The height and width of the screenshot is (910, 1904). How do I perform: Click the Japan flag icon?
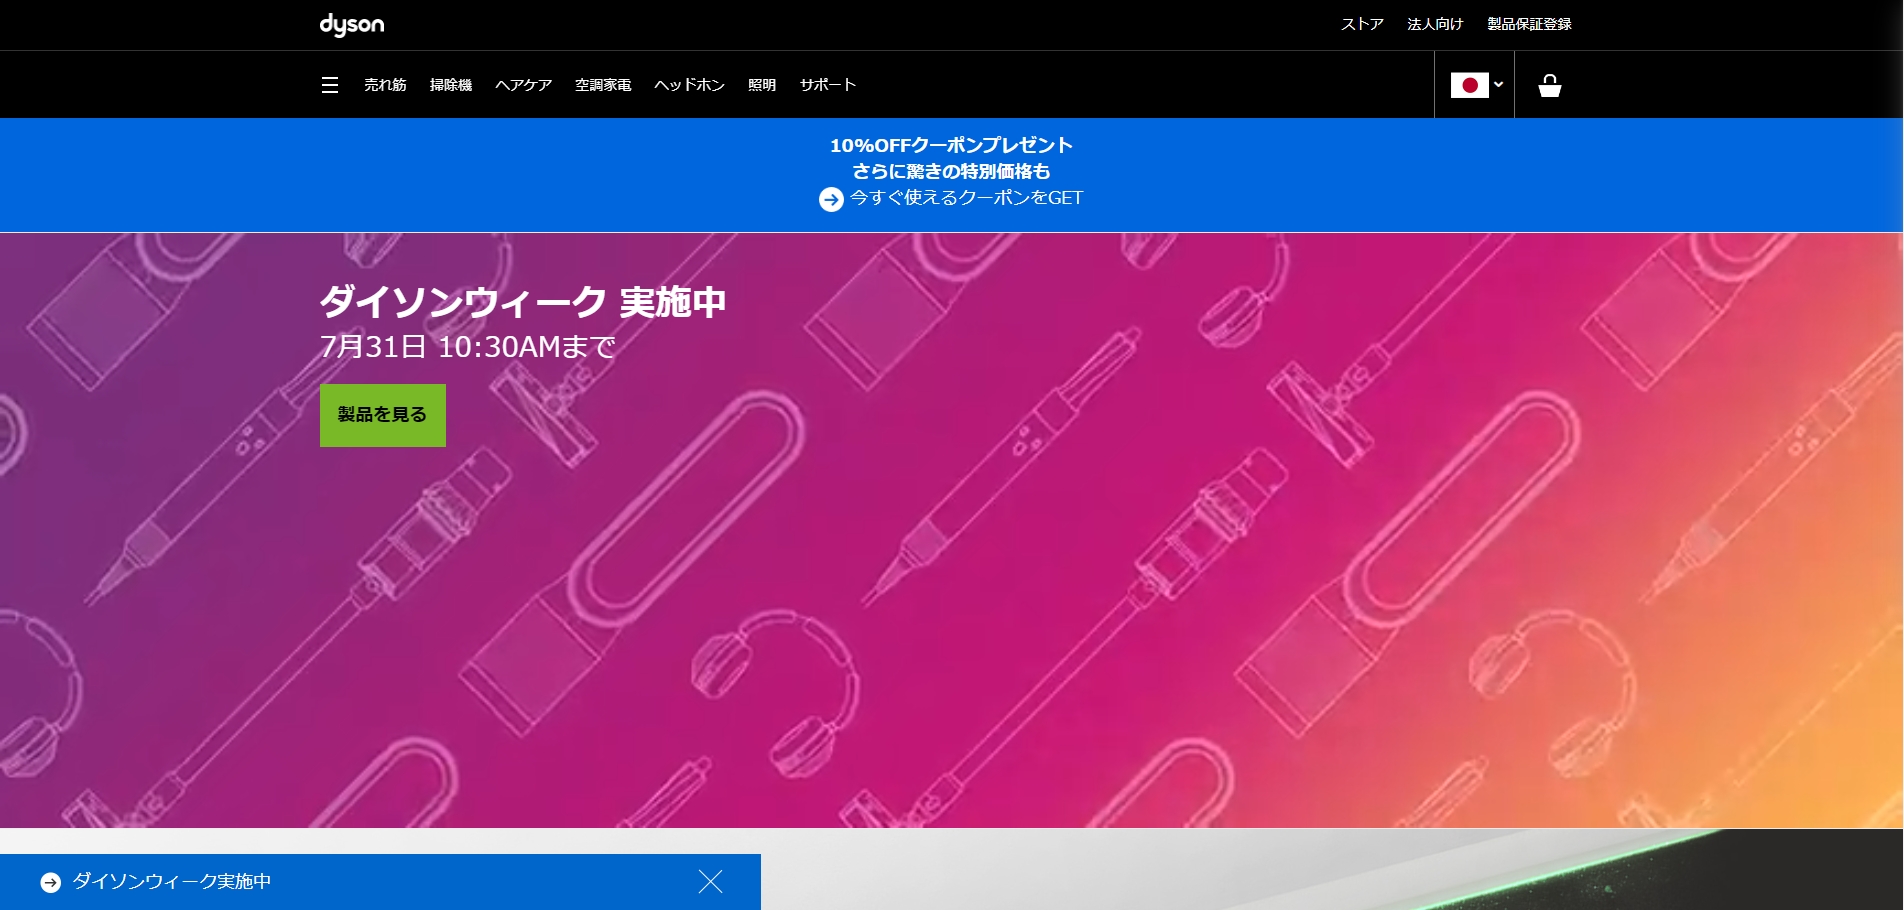pyautogui.click(x=1469, y=85)
